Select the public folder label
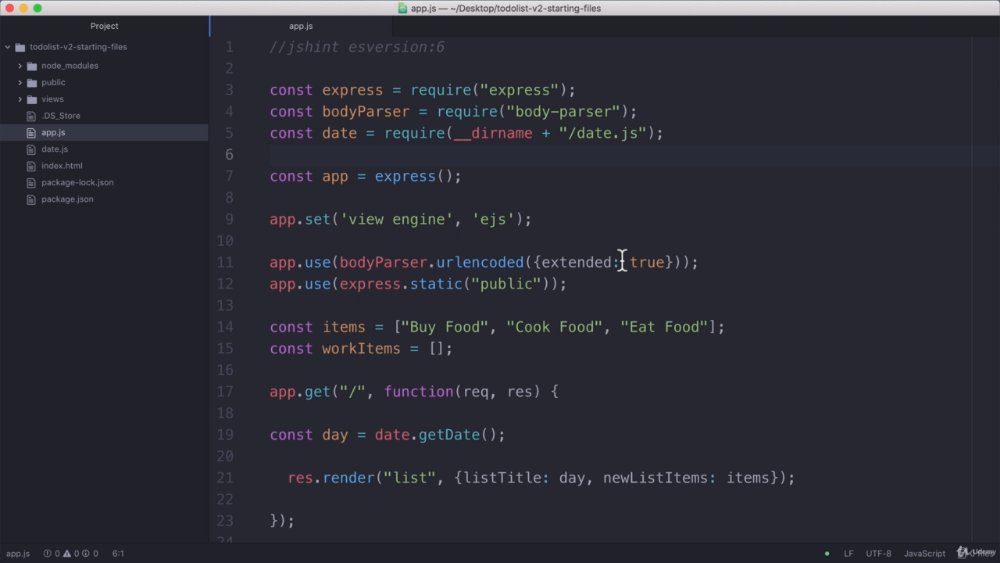 [53, 82]
